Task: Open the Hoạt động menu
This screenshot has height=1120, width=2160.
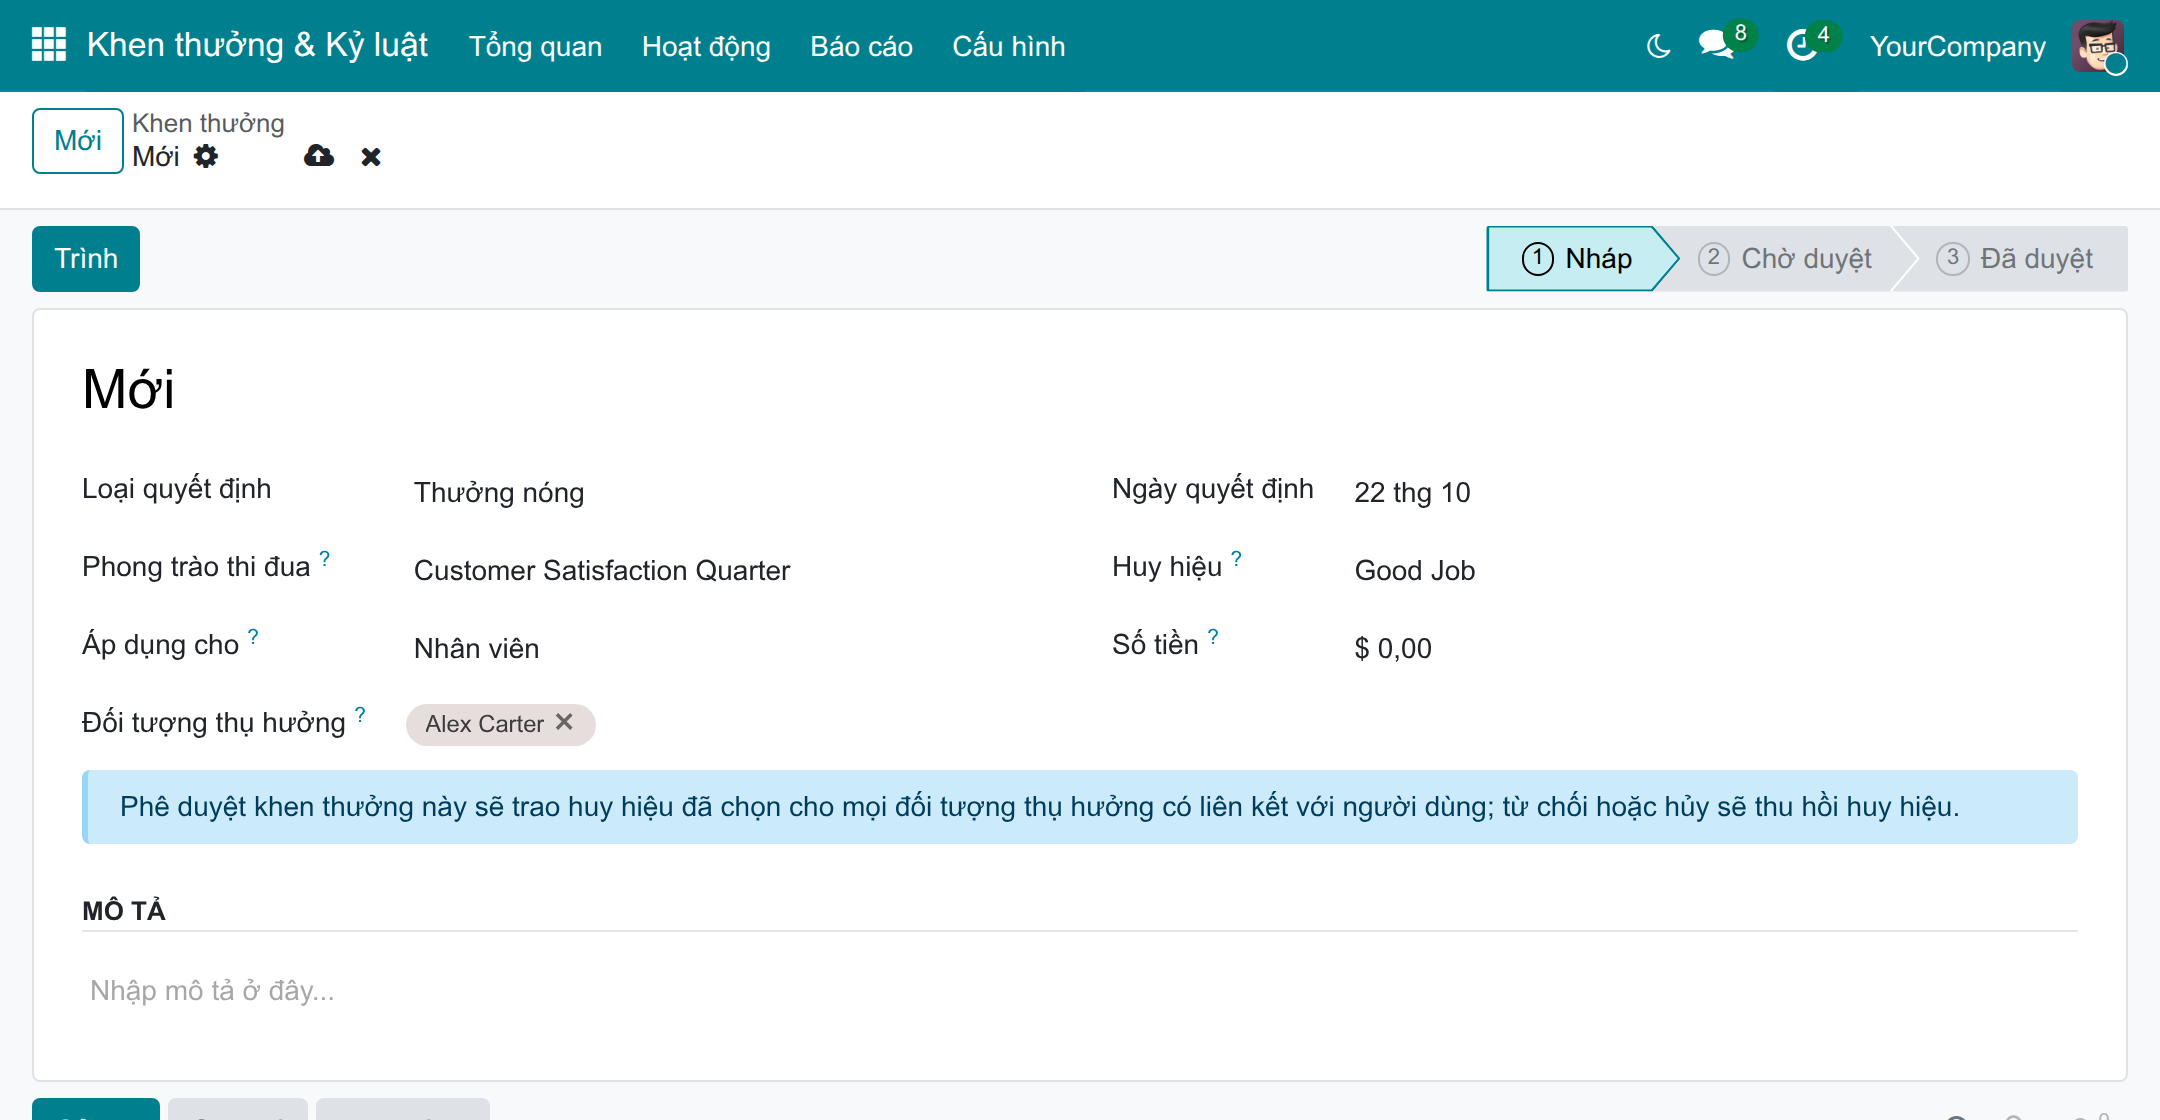Action: tap(706, 46)
